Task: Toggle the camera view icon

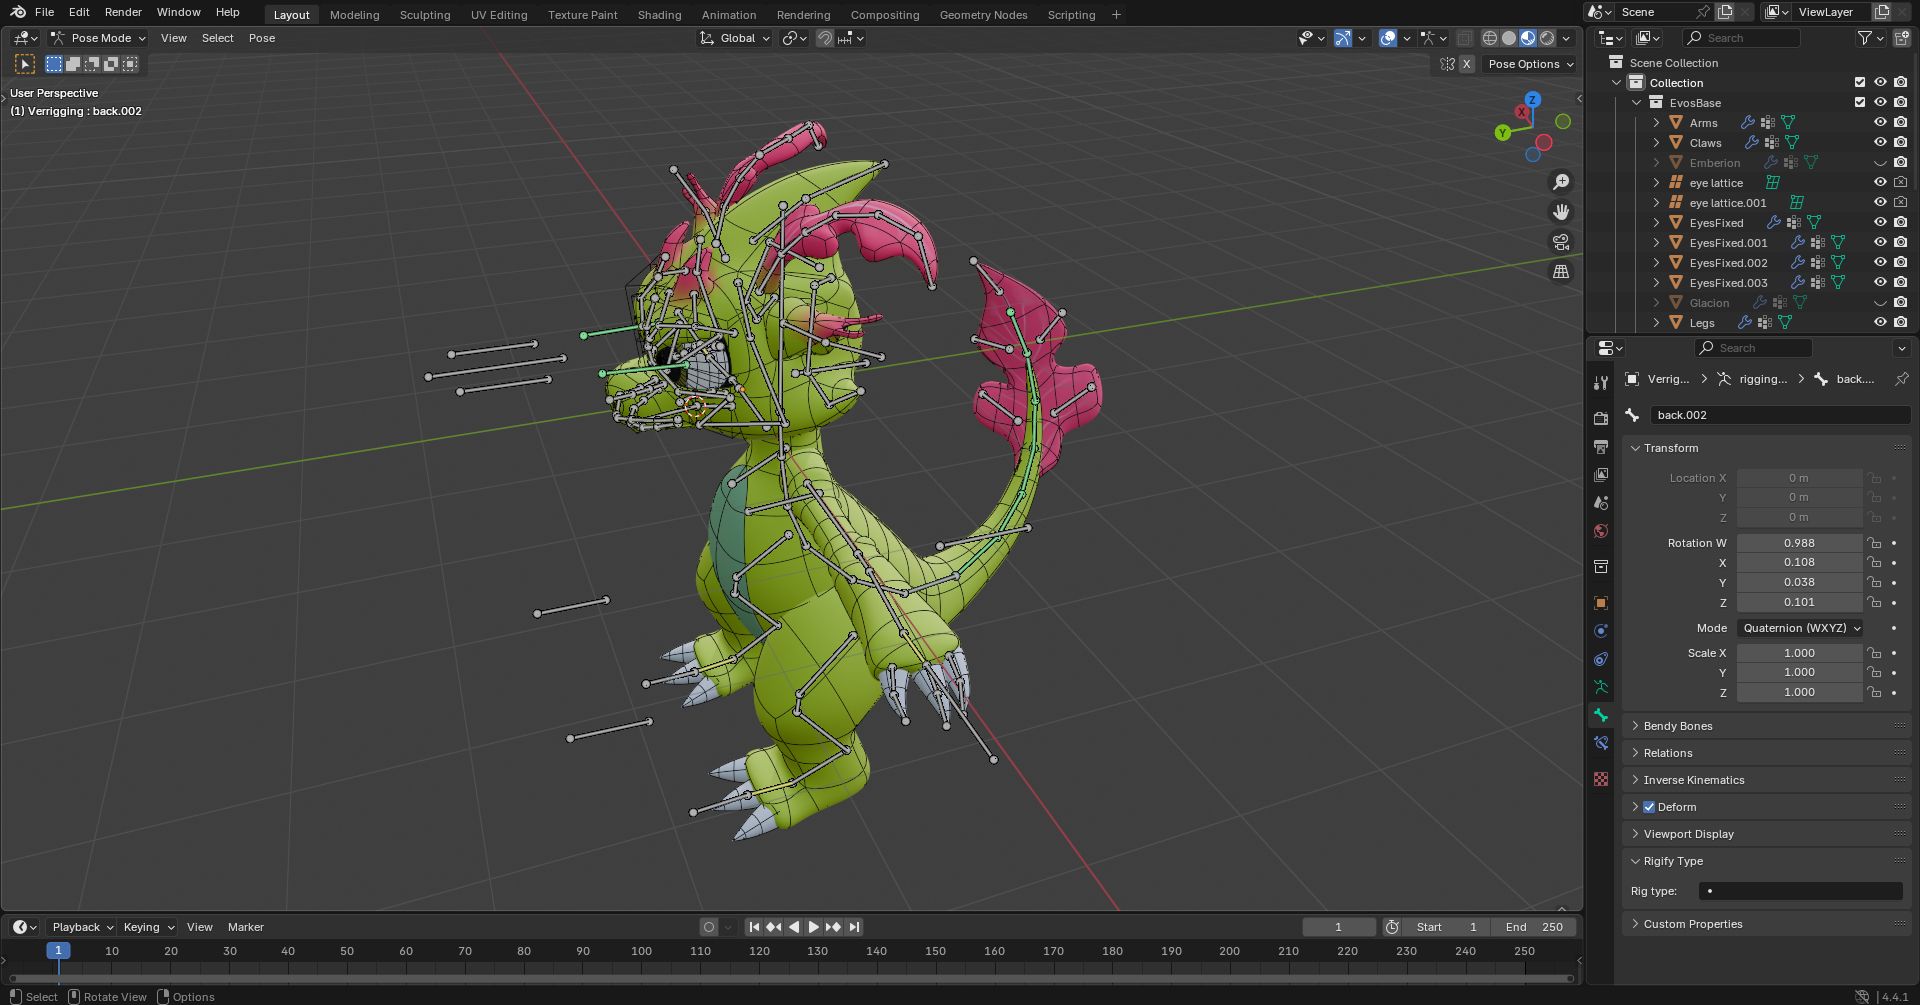Action: pos(1561,242)
